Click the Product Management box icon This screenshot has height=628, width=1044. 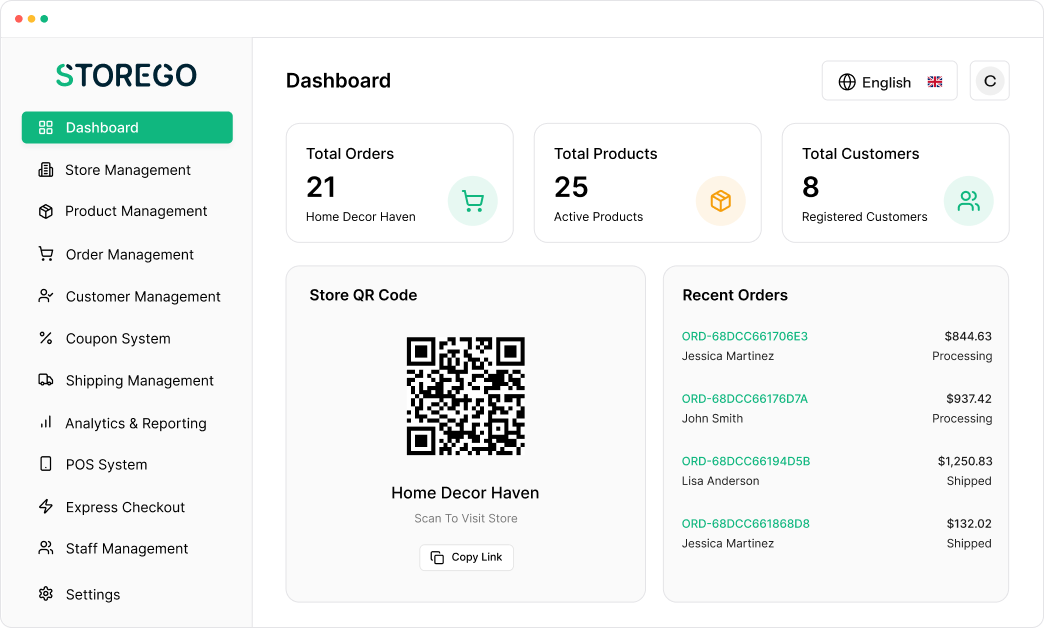tap(45, 211)
